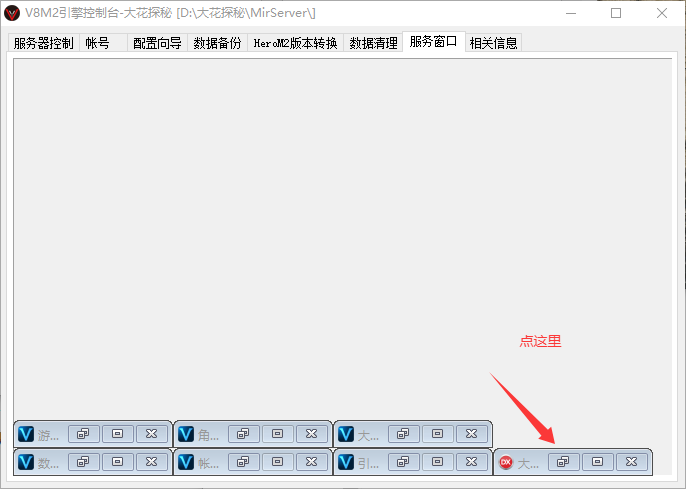The width and height of the screenshot is (686, 489).
Task: Restore the minimized 帐... window
Action: [x=243, y=462]
